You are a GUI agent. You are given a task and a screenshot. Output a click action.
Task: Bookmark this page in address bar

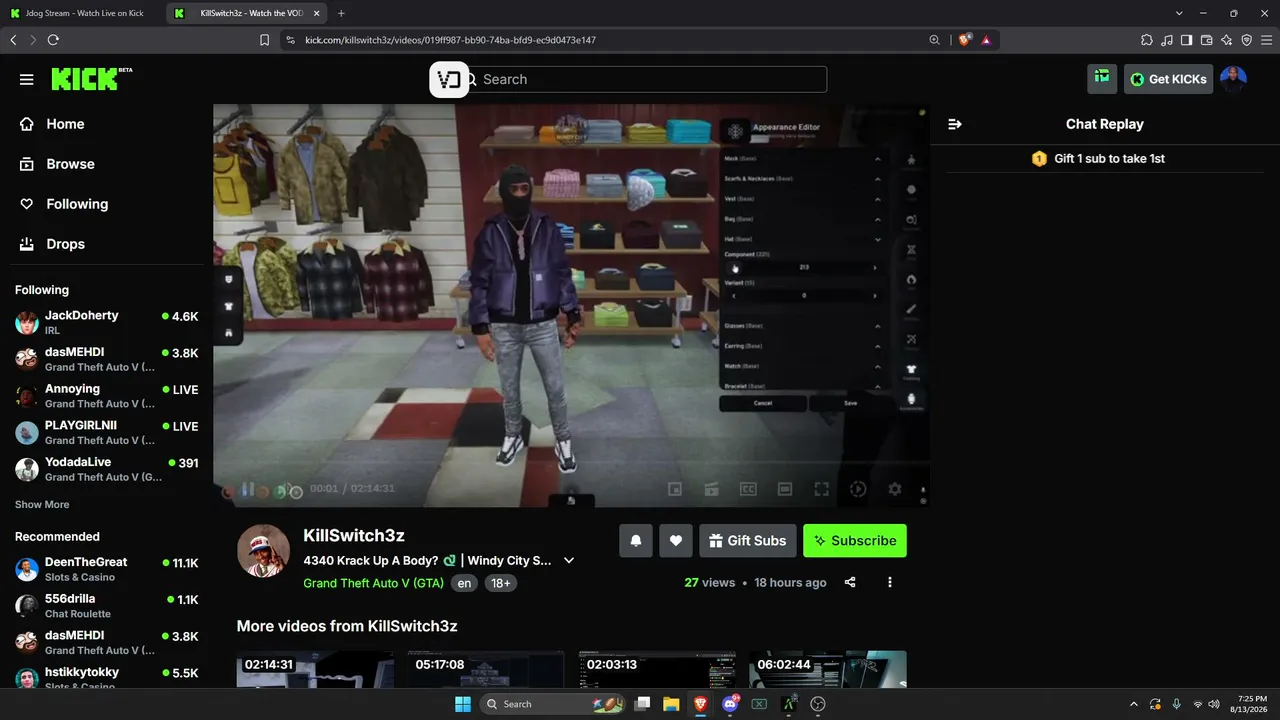(265, 40)
